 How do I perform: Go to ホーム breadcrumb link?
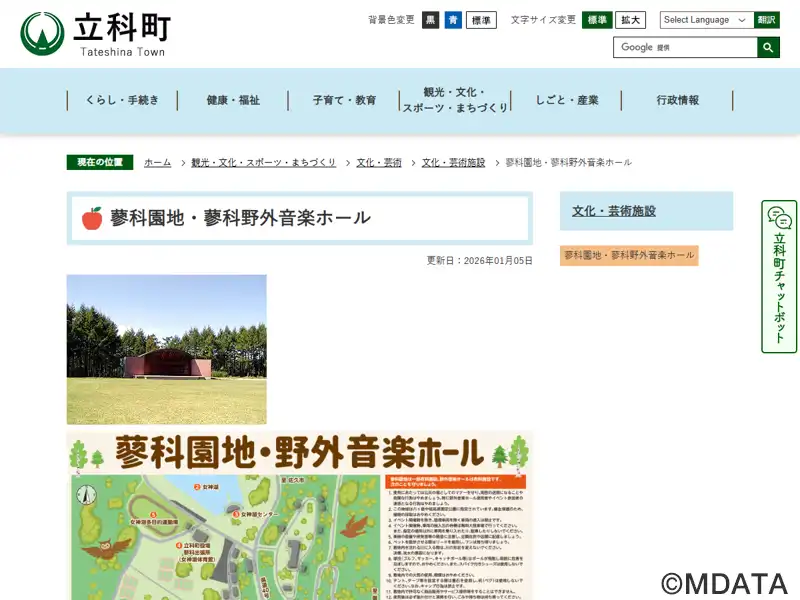coord(158,162)
